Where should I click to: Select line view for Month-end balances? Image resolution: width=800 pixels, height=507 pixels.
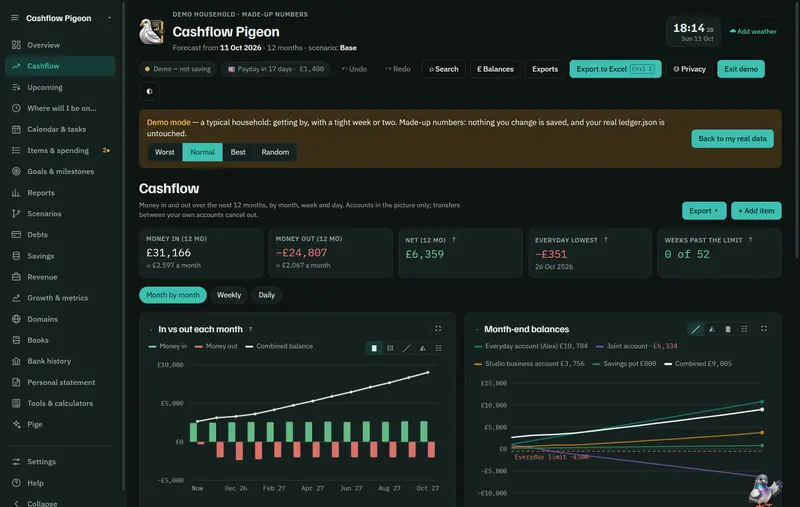pos(695,329)
